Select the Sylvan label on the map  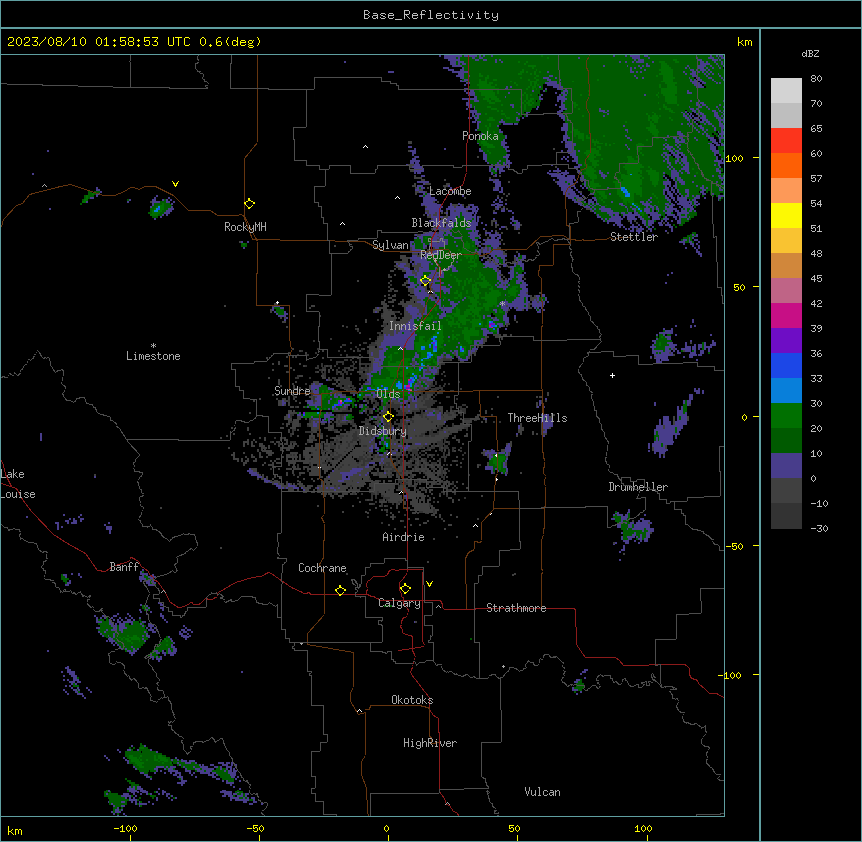[390, 245]
